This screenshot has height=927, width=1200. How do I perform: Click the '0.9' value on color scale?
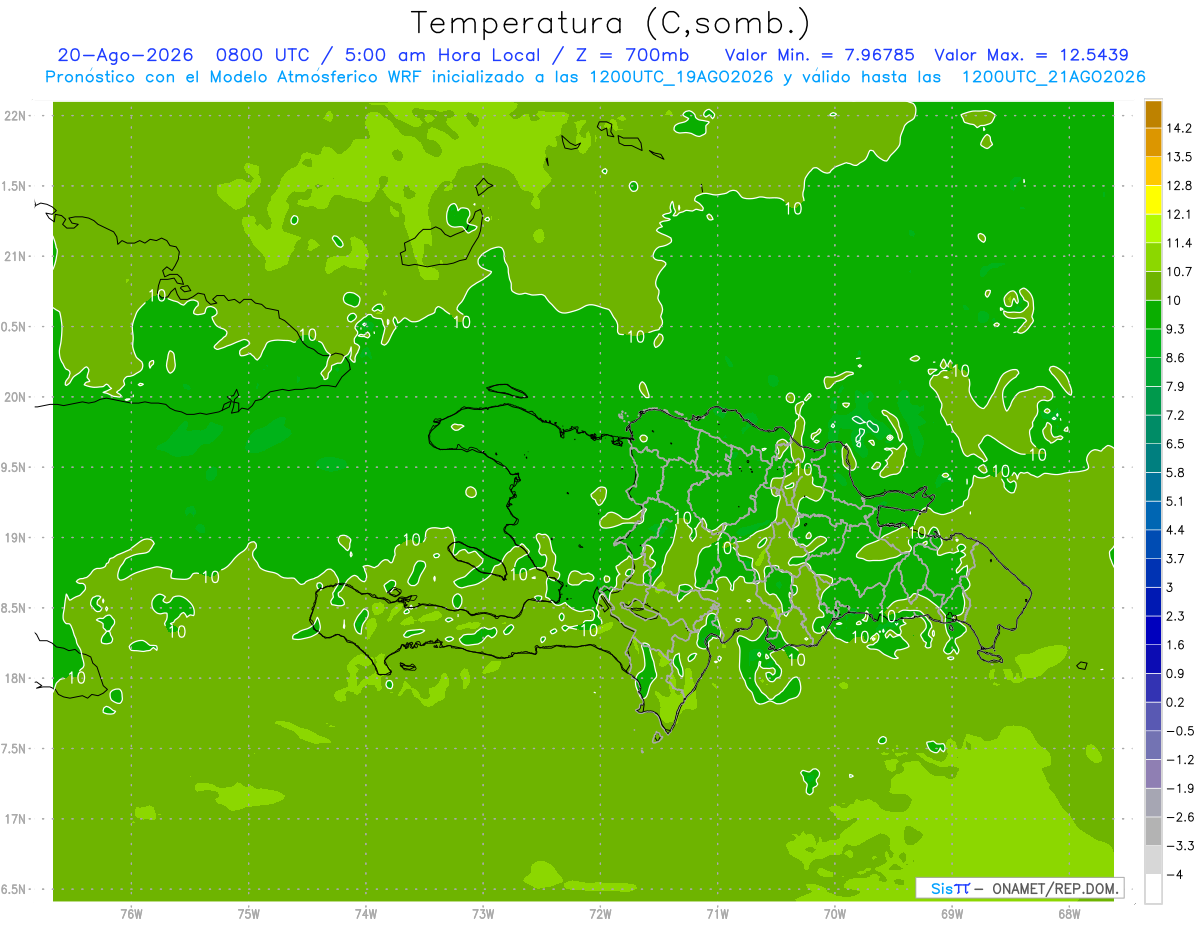[x=1176, y=674]
